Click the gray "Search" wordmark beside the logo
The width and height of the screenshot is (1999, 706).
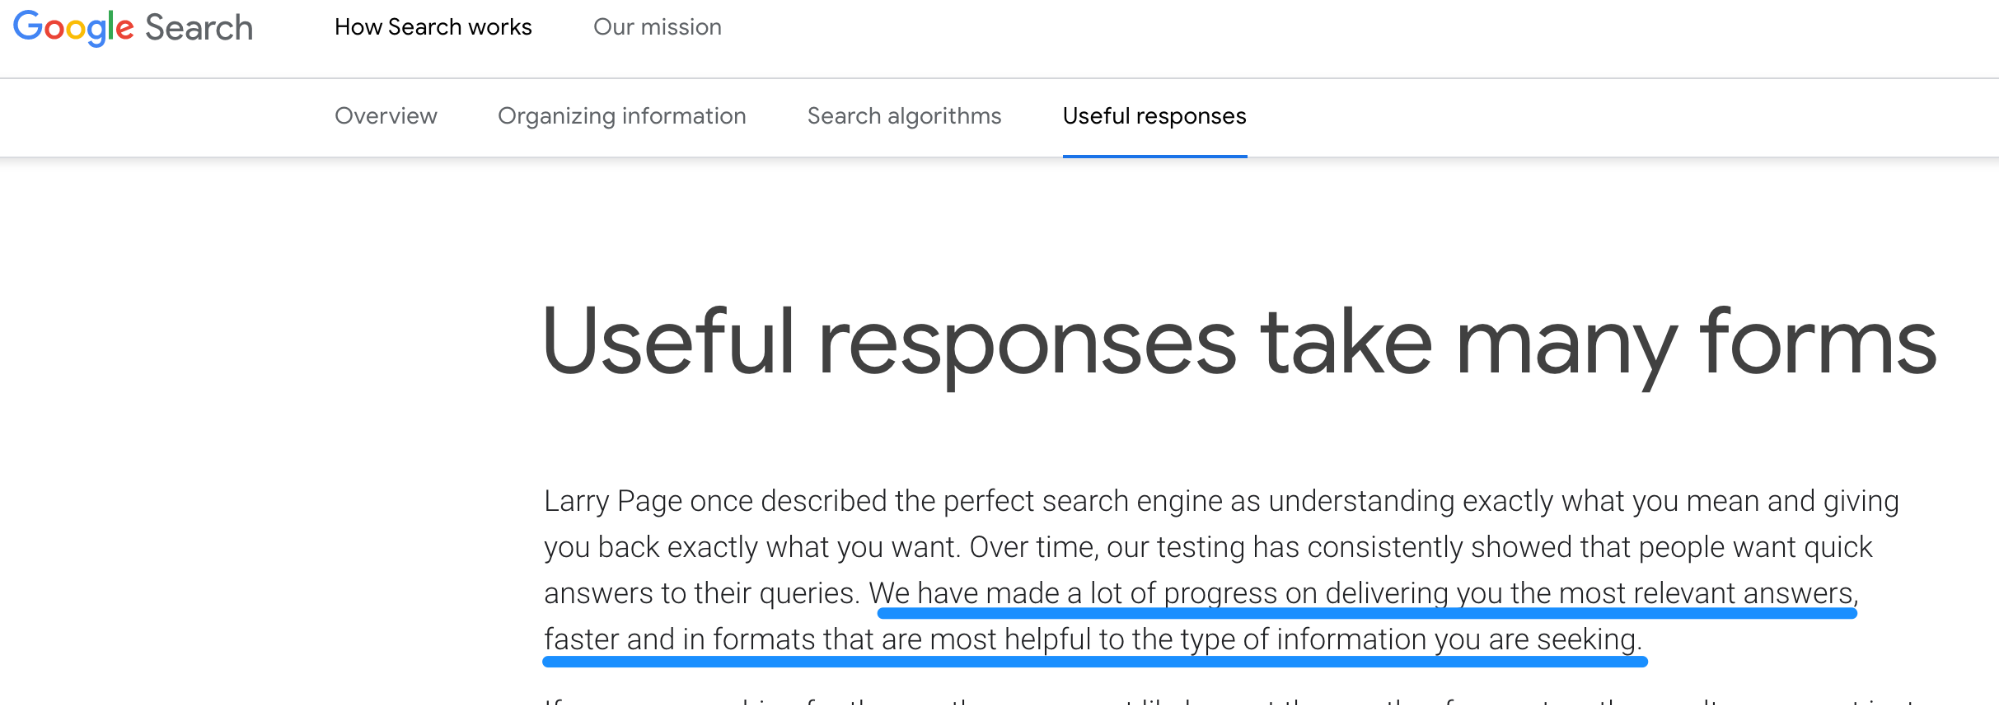point(199,27)
